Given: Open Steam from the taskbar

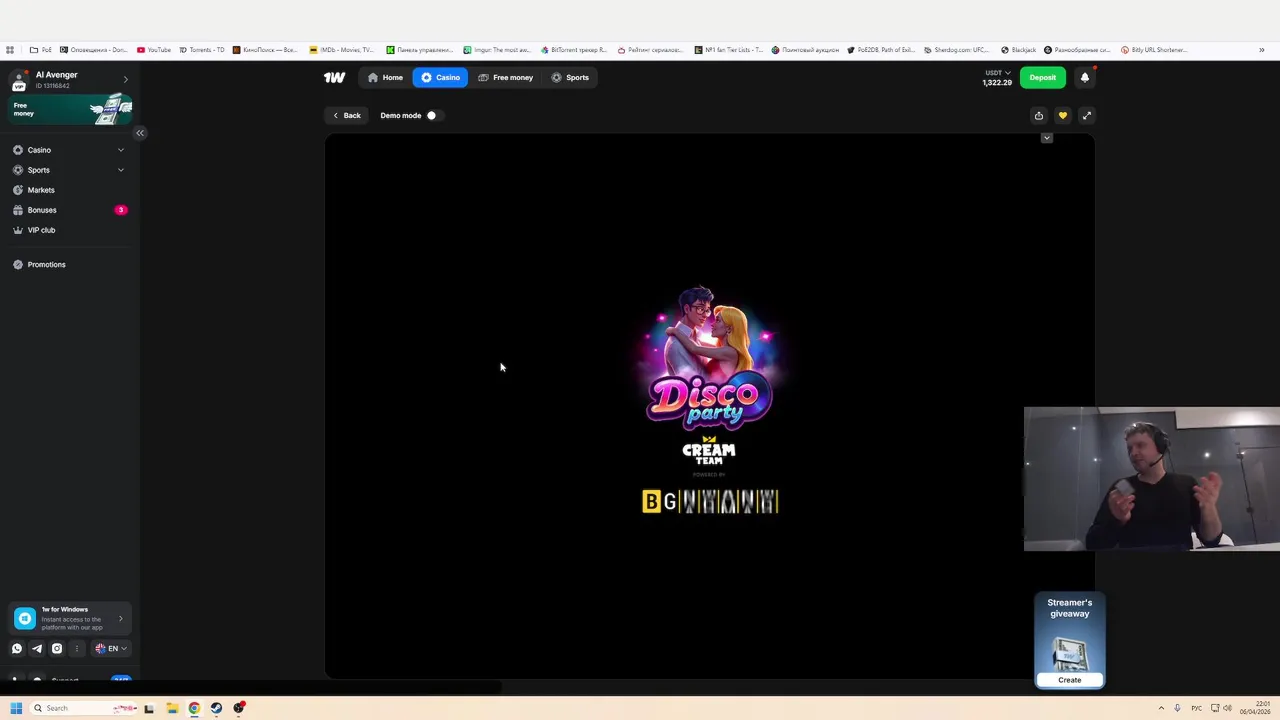Looking at the screenshot, I should click(x=216, y=708).
